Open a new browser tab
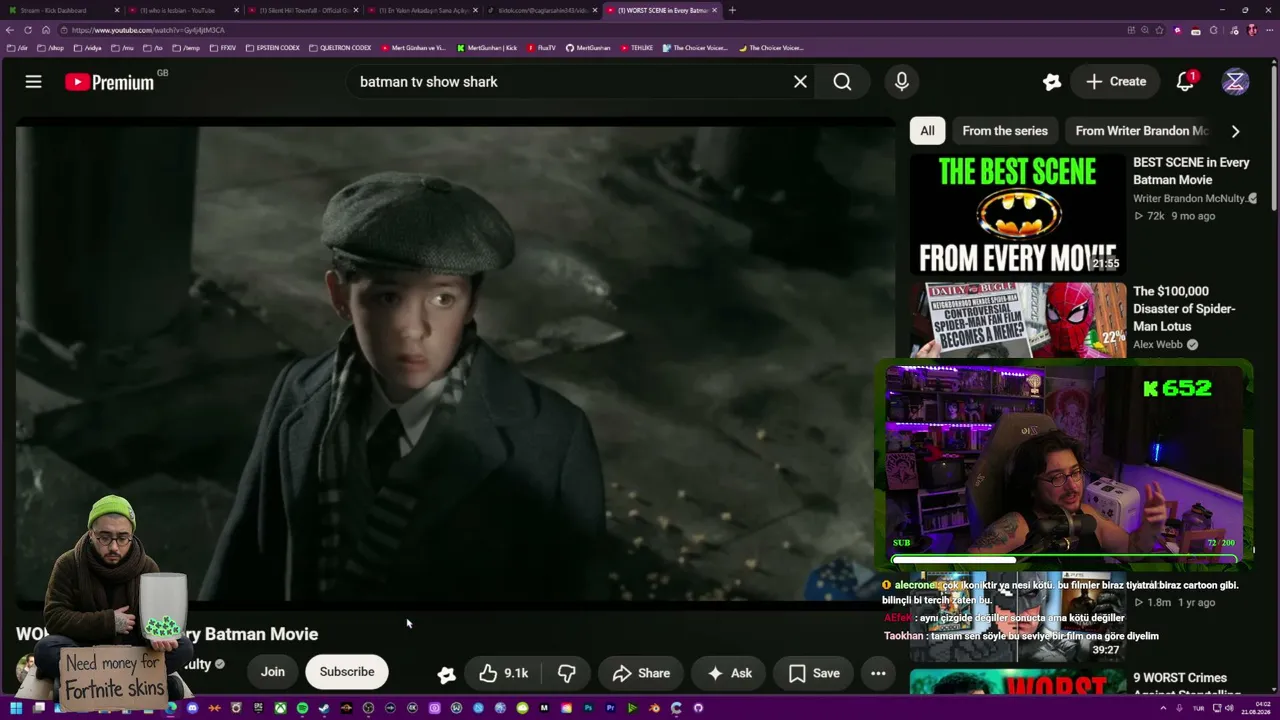Screen dimensions: 1280x720 (732, 10)
